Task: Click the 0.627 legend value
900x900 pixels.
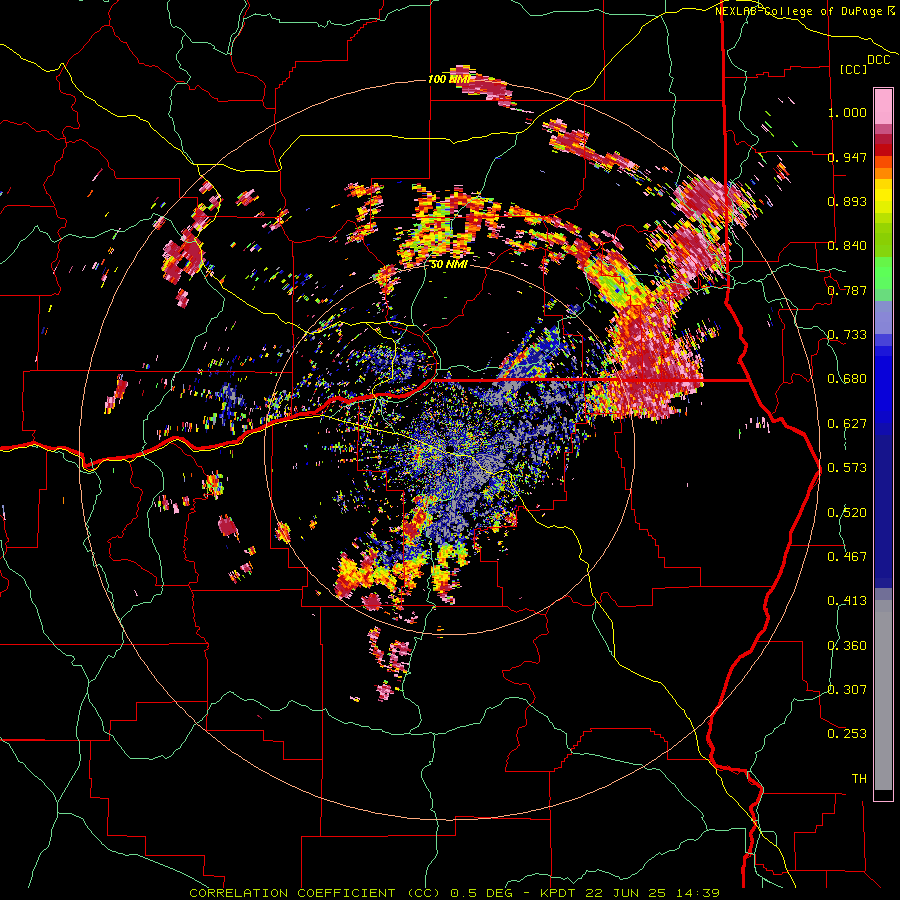Action: tap(847, 424)
